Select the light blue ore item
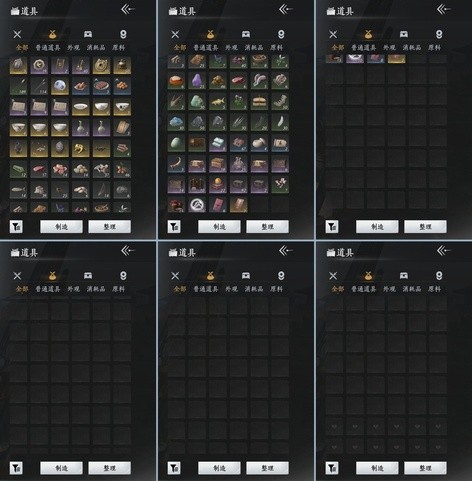 [176, 123]
